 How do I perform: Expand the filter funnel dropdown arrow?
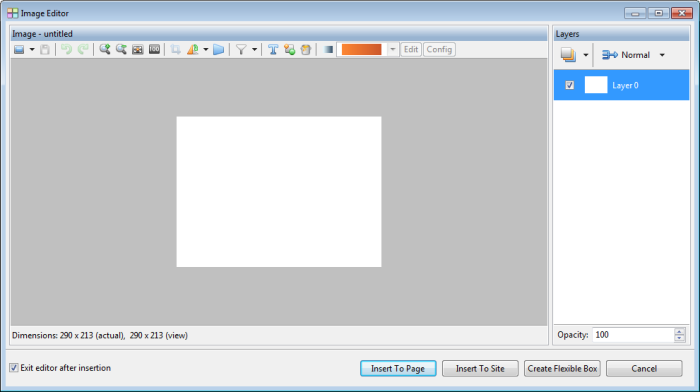pos(254,50)
